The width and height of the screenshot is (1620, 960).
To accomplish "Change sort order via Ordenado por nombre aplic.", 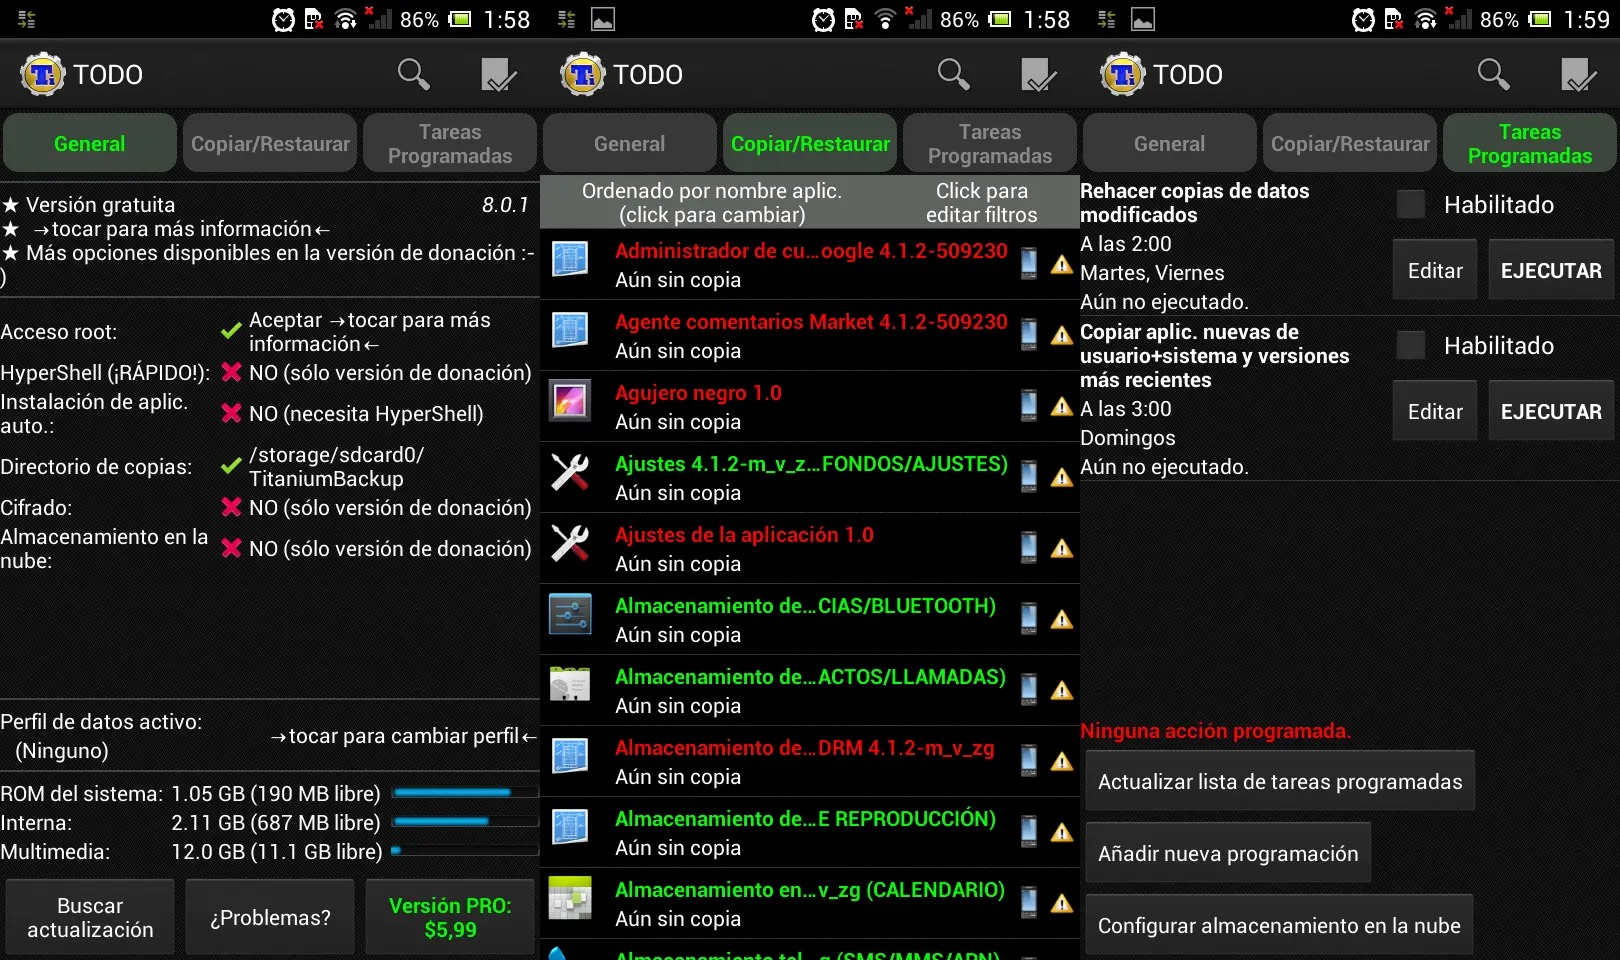I will click(x=711, y=203).
